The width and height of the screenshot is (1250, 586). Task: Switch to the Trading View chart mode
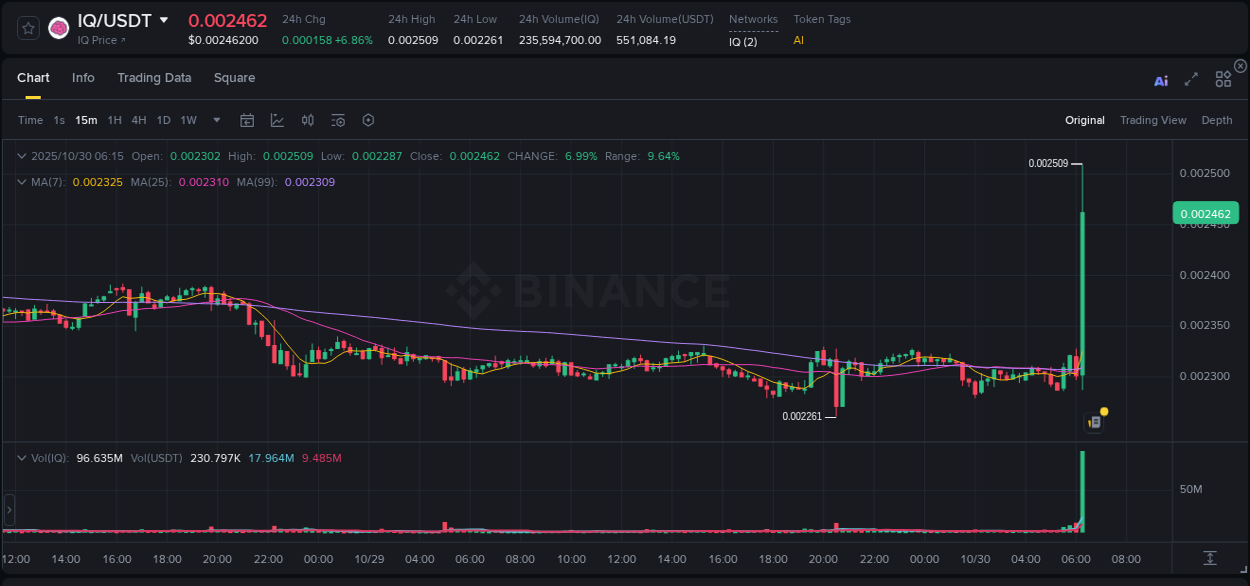1153,120
